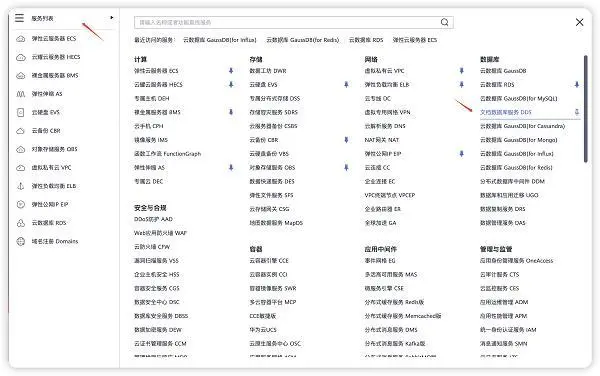Image resolution: width=600 pixels, height=376 pixels.
Task: Click the Domains globe icon in the sidebar
Action: pyautogui.click(x=21, y=241)
